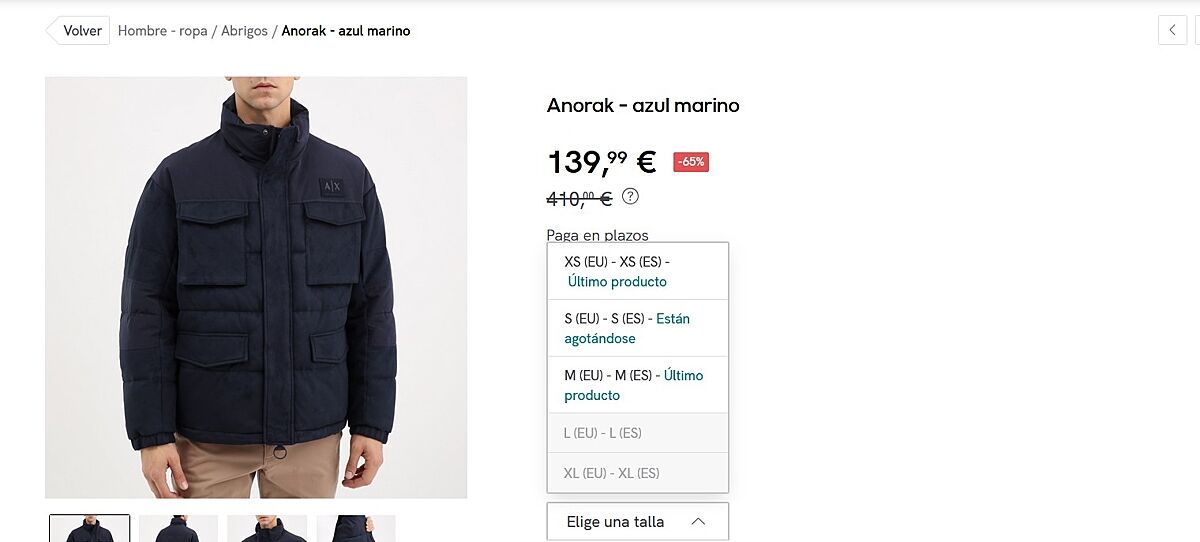Screen dimensions: 1200x542
Task: Click 'Anorak - azul marino' breadcrumb text
Action: point(346,31)
